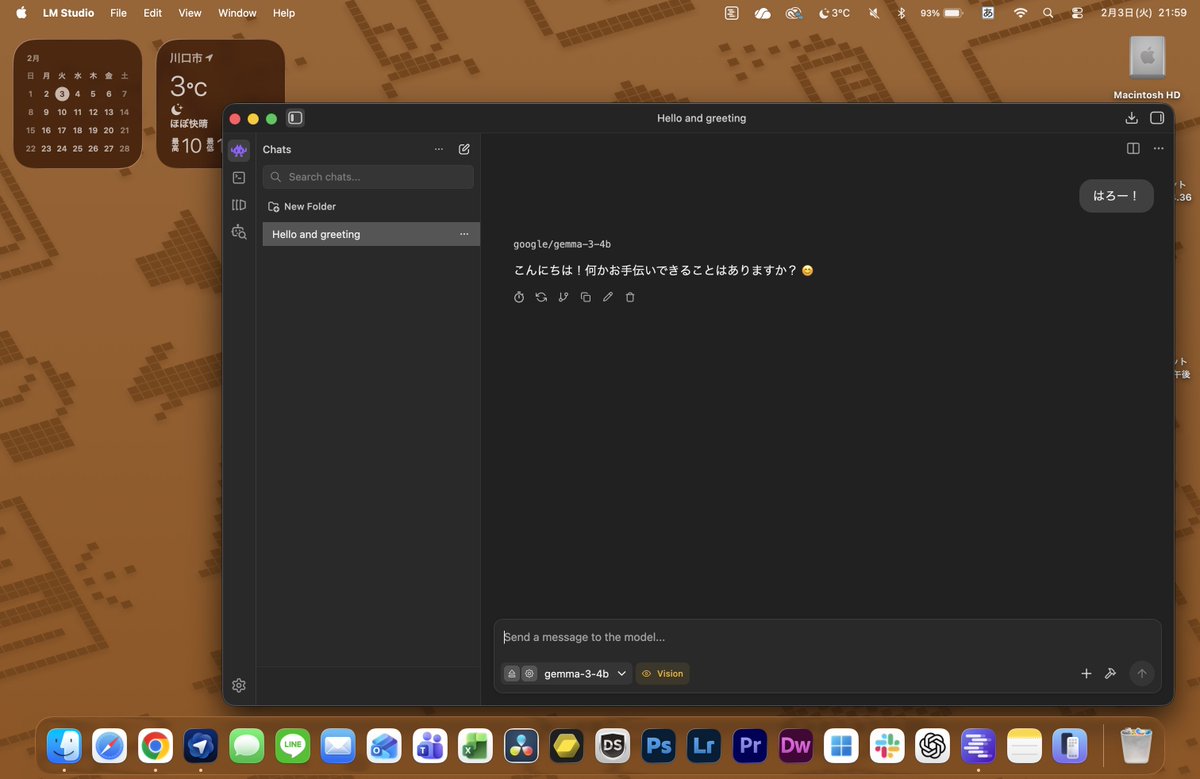Open the settings gear in LM Studio sidebar

[x=238, y=685]
